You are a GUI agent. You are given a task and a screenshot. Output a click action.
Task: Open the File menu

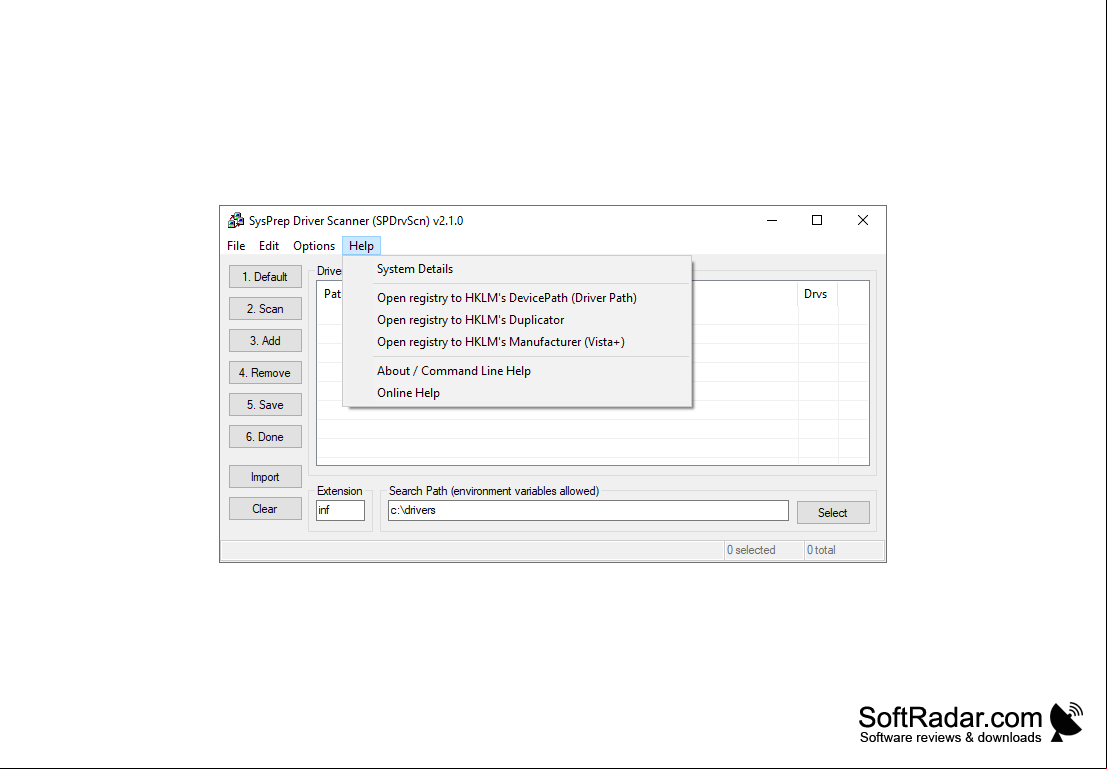click(x=236, y=246)
